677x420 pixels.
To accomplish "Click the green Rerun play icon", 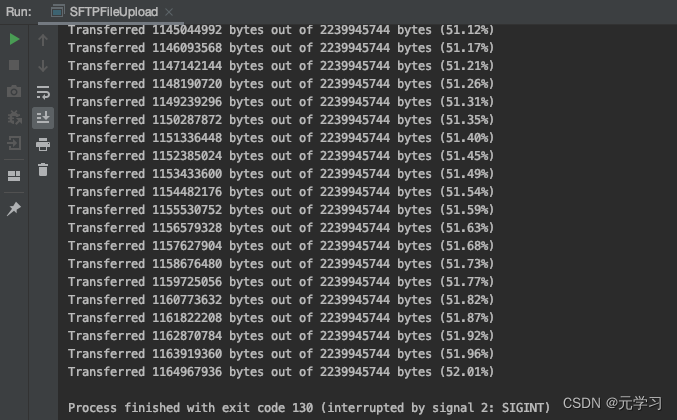I will [14, 39].
